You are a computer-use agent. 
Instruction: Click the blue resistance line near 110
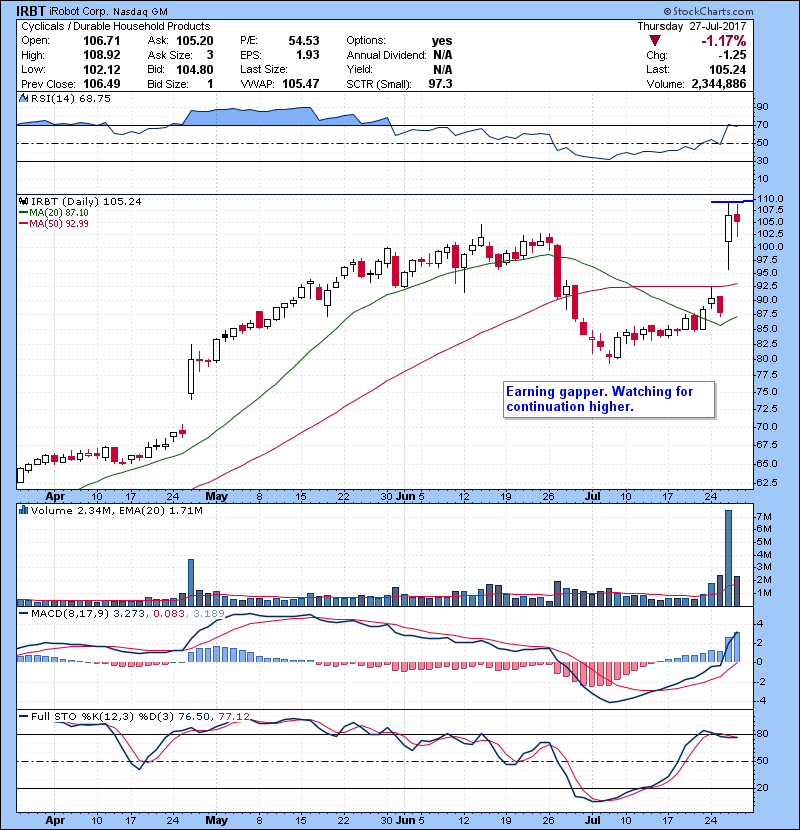[x=730, y=202]
